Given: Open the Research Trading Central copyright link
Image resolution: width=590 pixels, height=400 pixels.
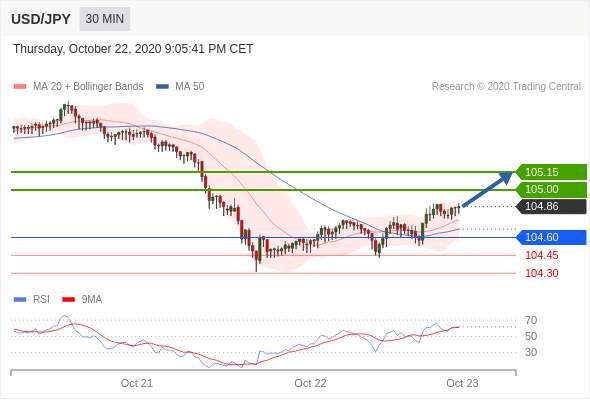Looking at the screenshot, I should [506, 87].
